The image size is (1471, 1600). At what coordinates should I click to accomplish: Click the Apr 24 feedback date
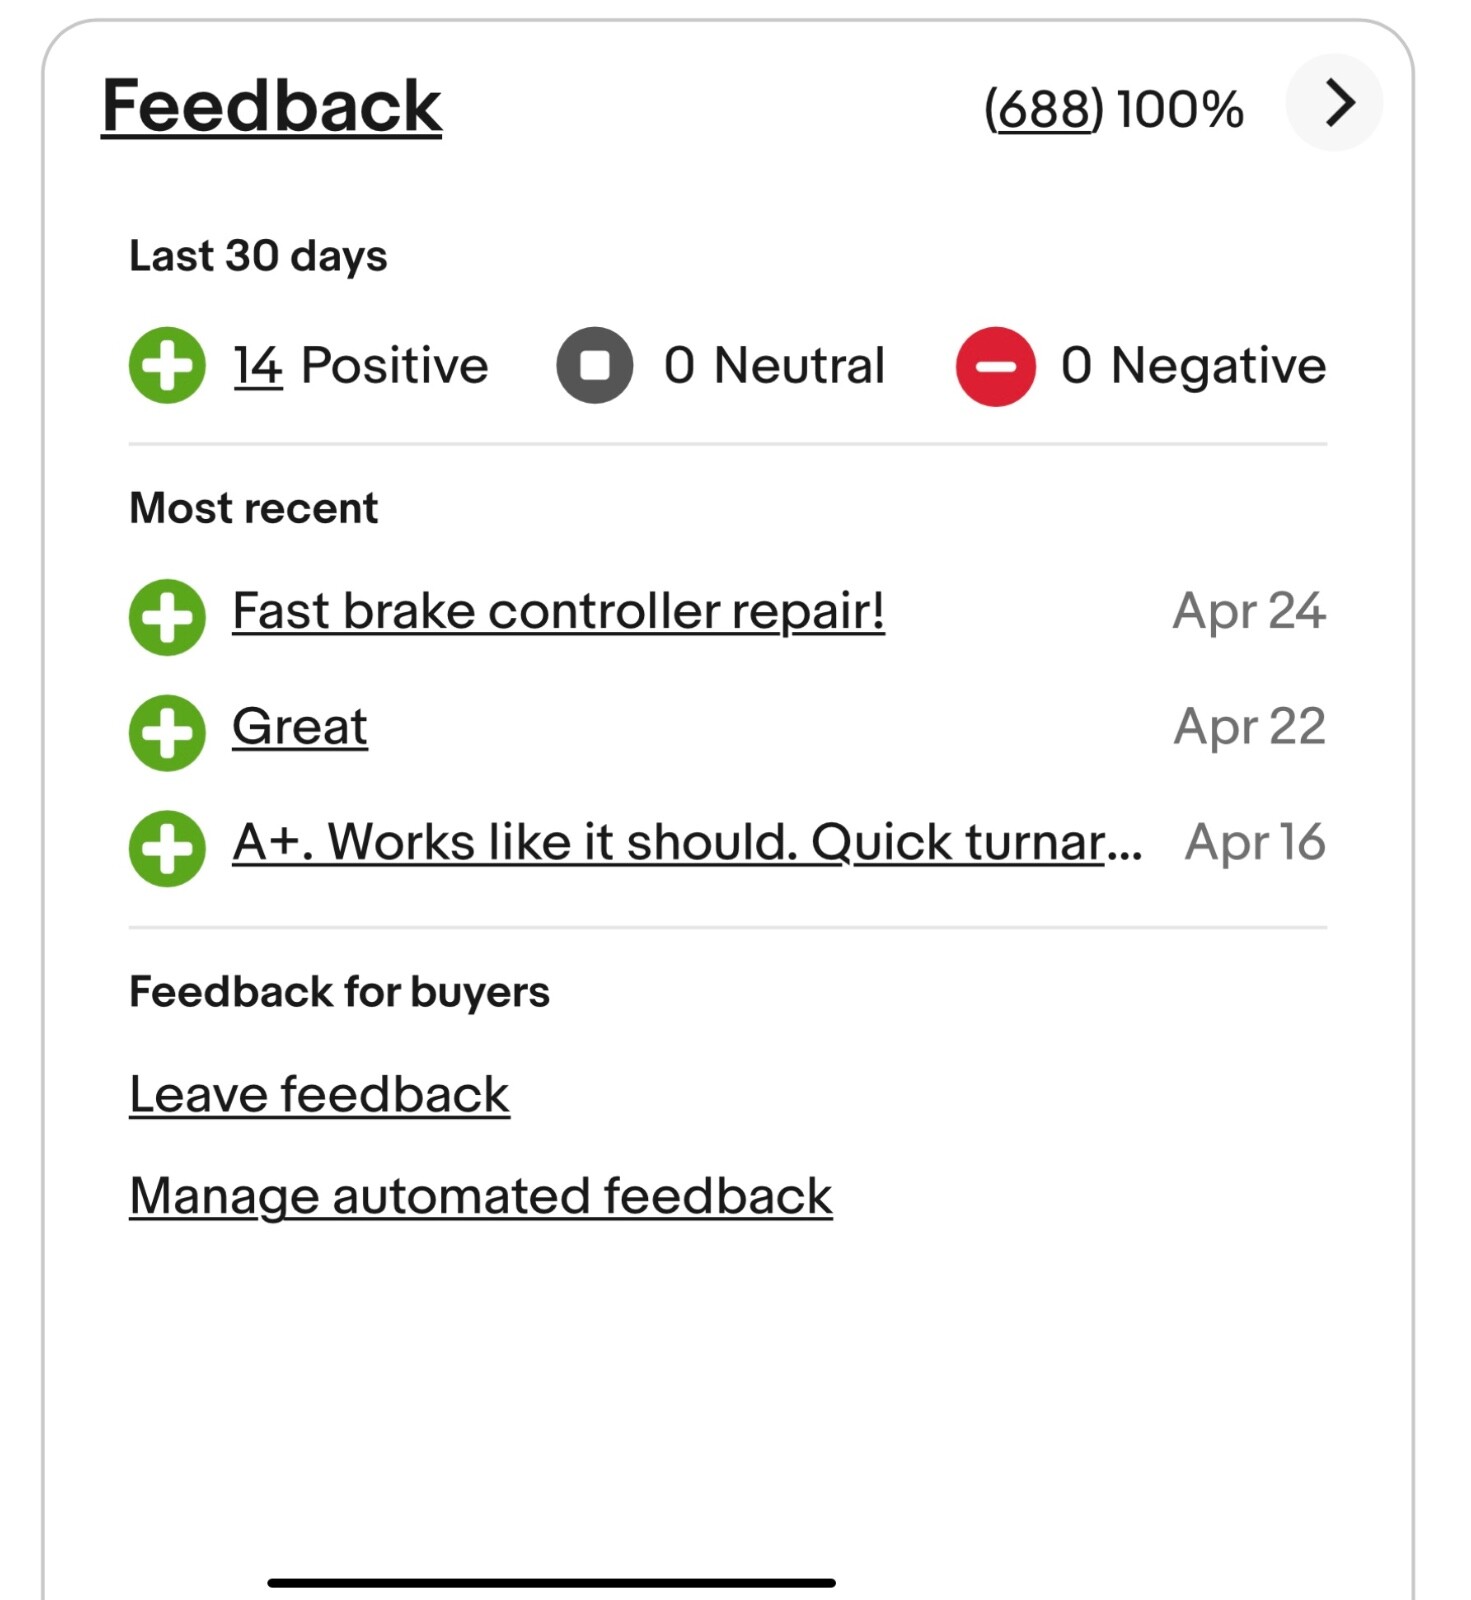point(1249,611)
